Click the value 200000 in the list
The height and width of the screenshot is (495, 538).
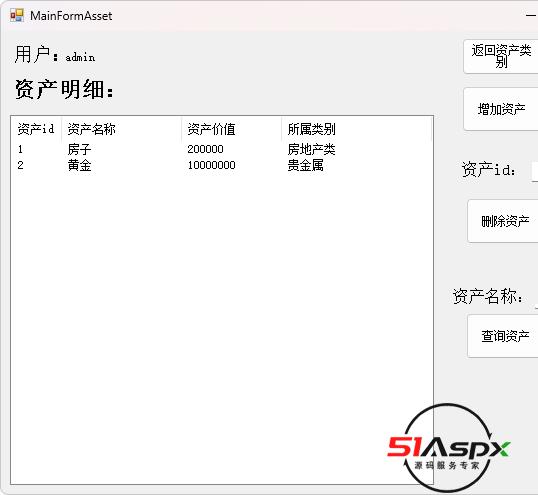pos(205,149)
